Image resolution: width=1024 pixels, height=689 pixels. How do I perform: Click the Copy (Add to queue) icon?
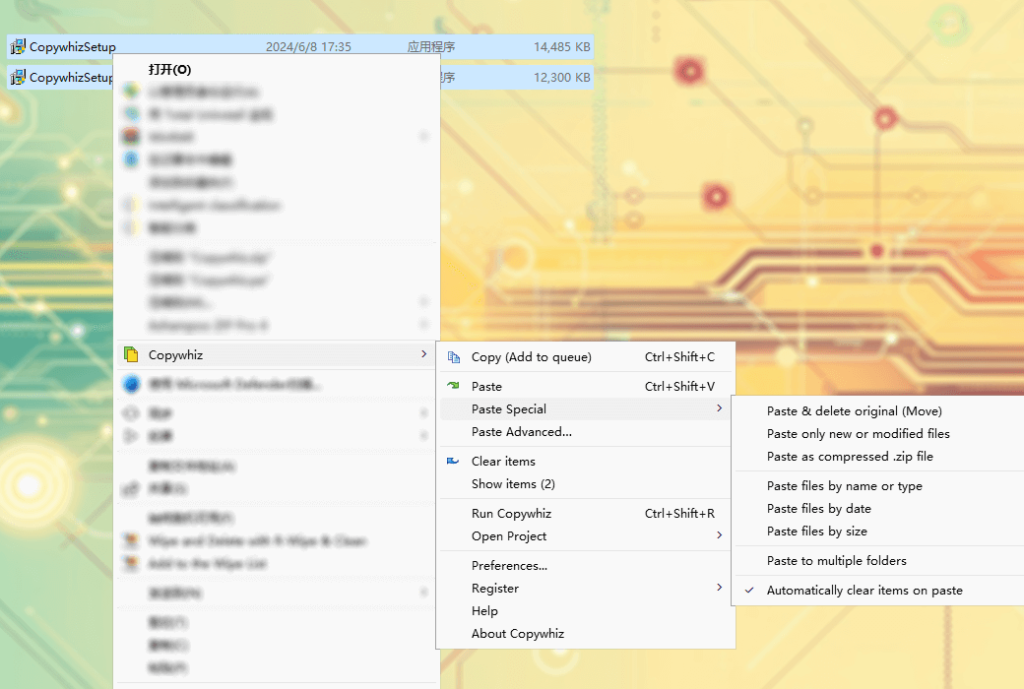click(x=453, y=357)
